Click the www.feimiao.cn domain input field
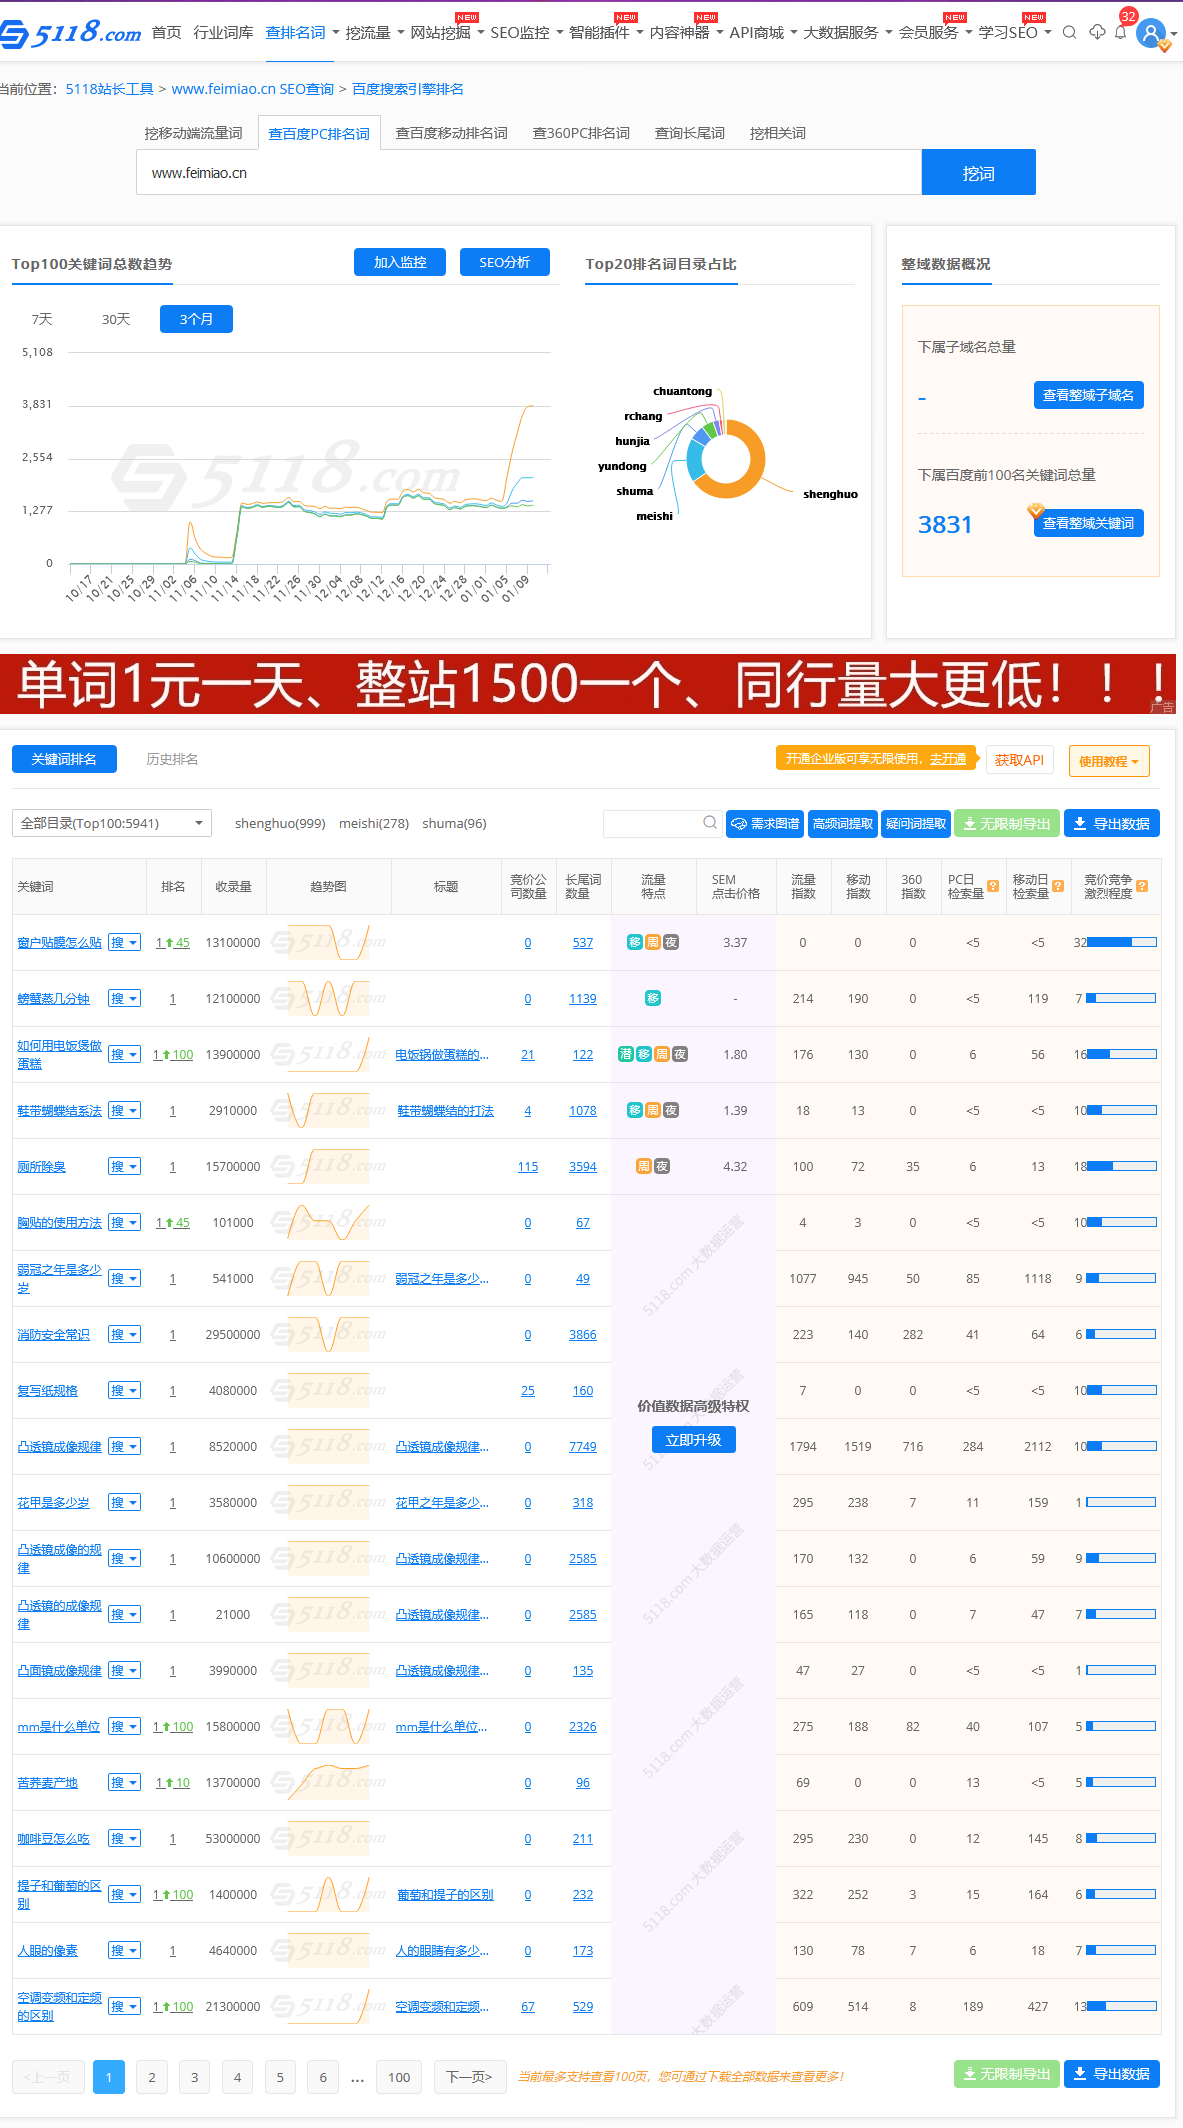The image size is (1183, 2128). pyautogui.click(x=528, y=173)
